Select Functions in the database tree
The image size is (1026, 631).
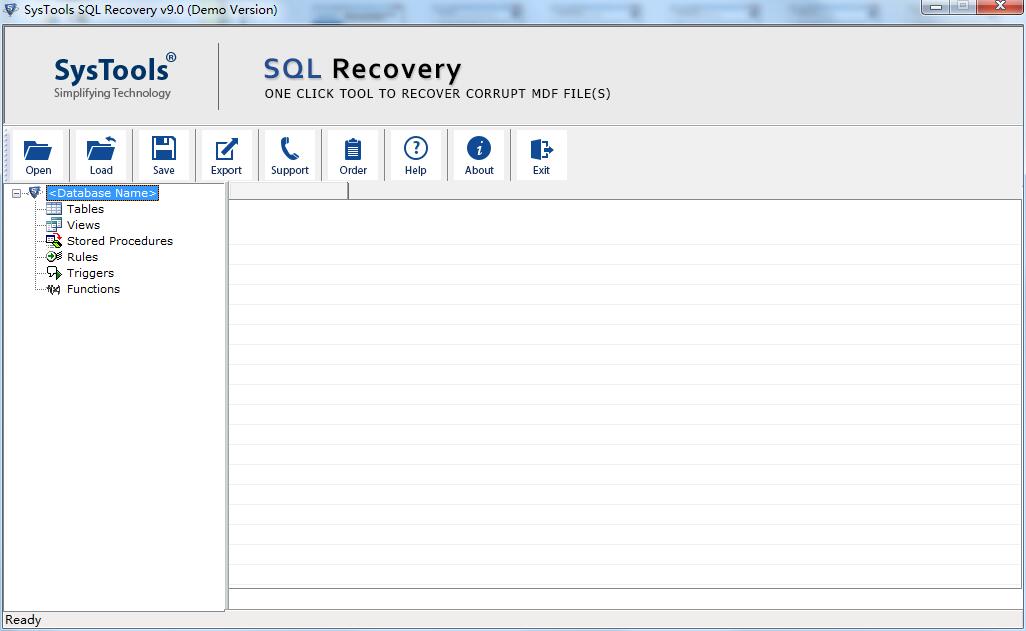tap(93, 289)
